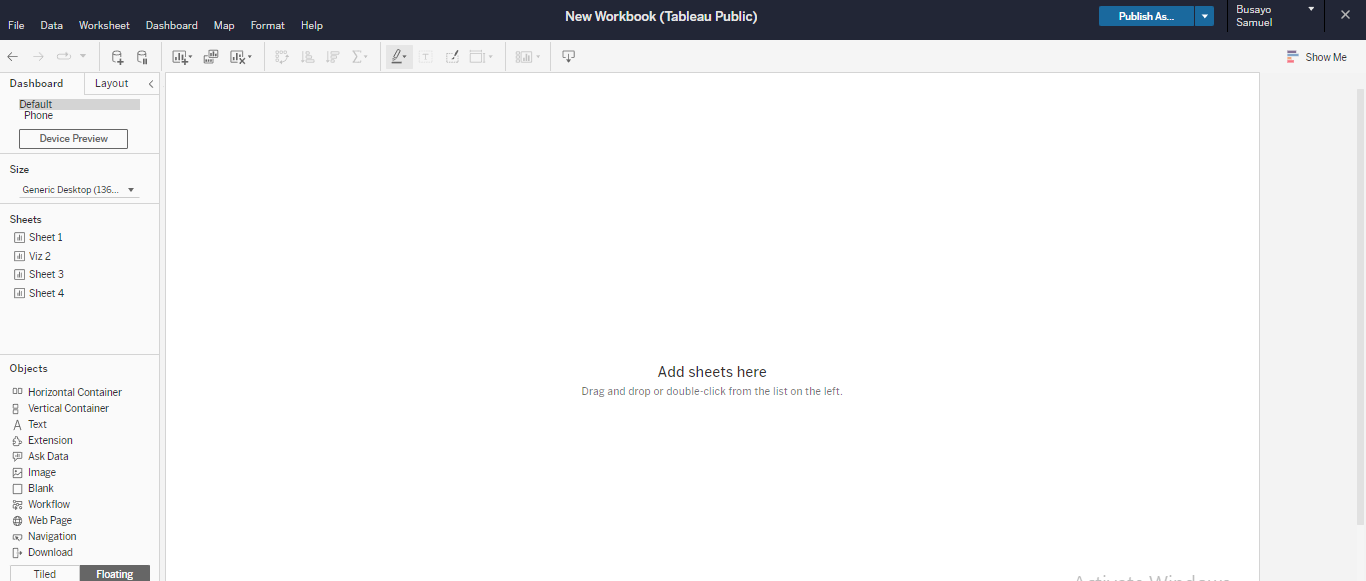Click the Navigation object icon

point(17,536)
